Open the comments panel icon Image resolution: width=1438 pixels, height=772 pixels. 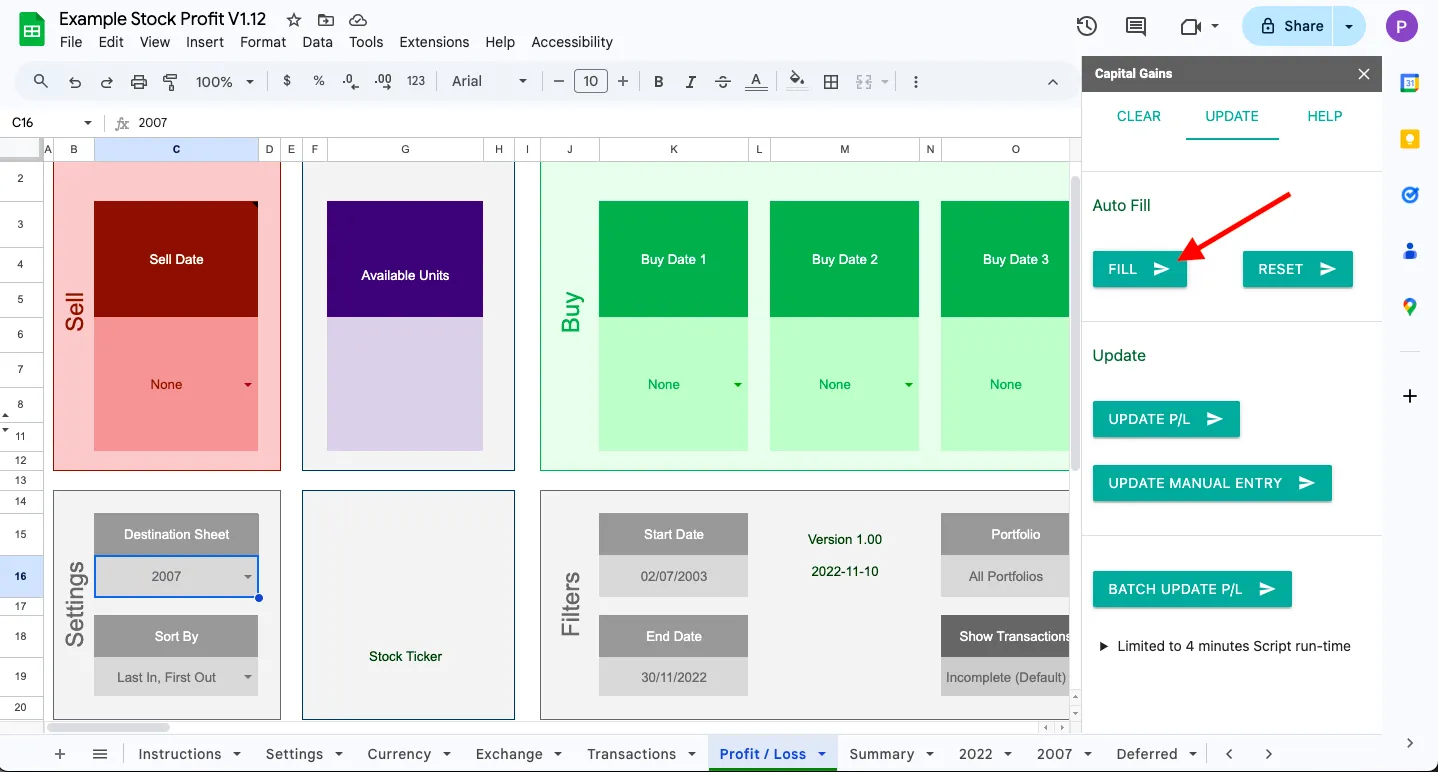(x=1135, y=27)
